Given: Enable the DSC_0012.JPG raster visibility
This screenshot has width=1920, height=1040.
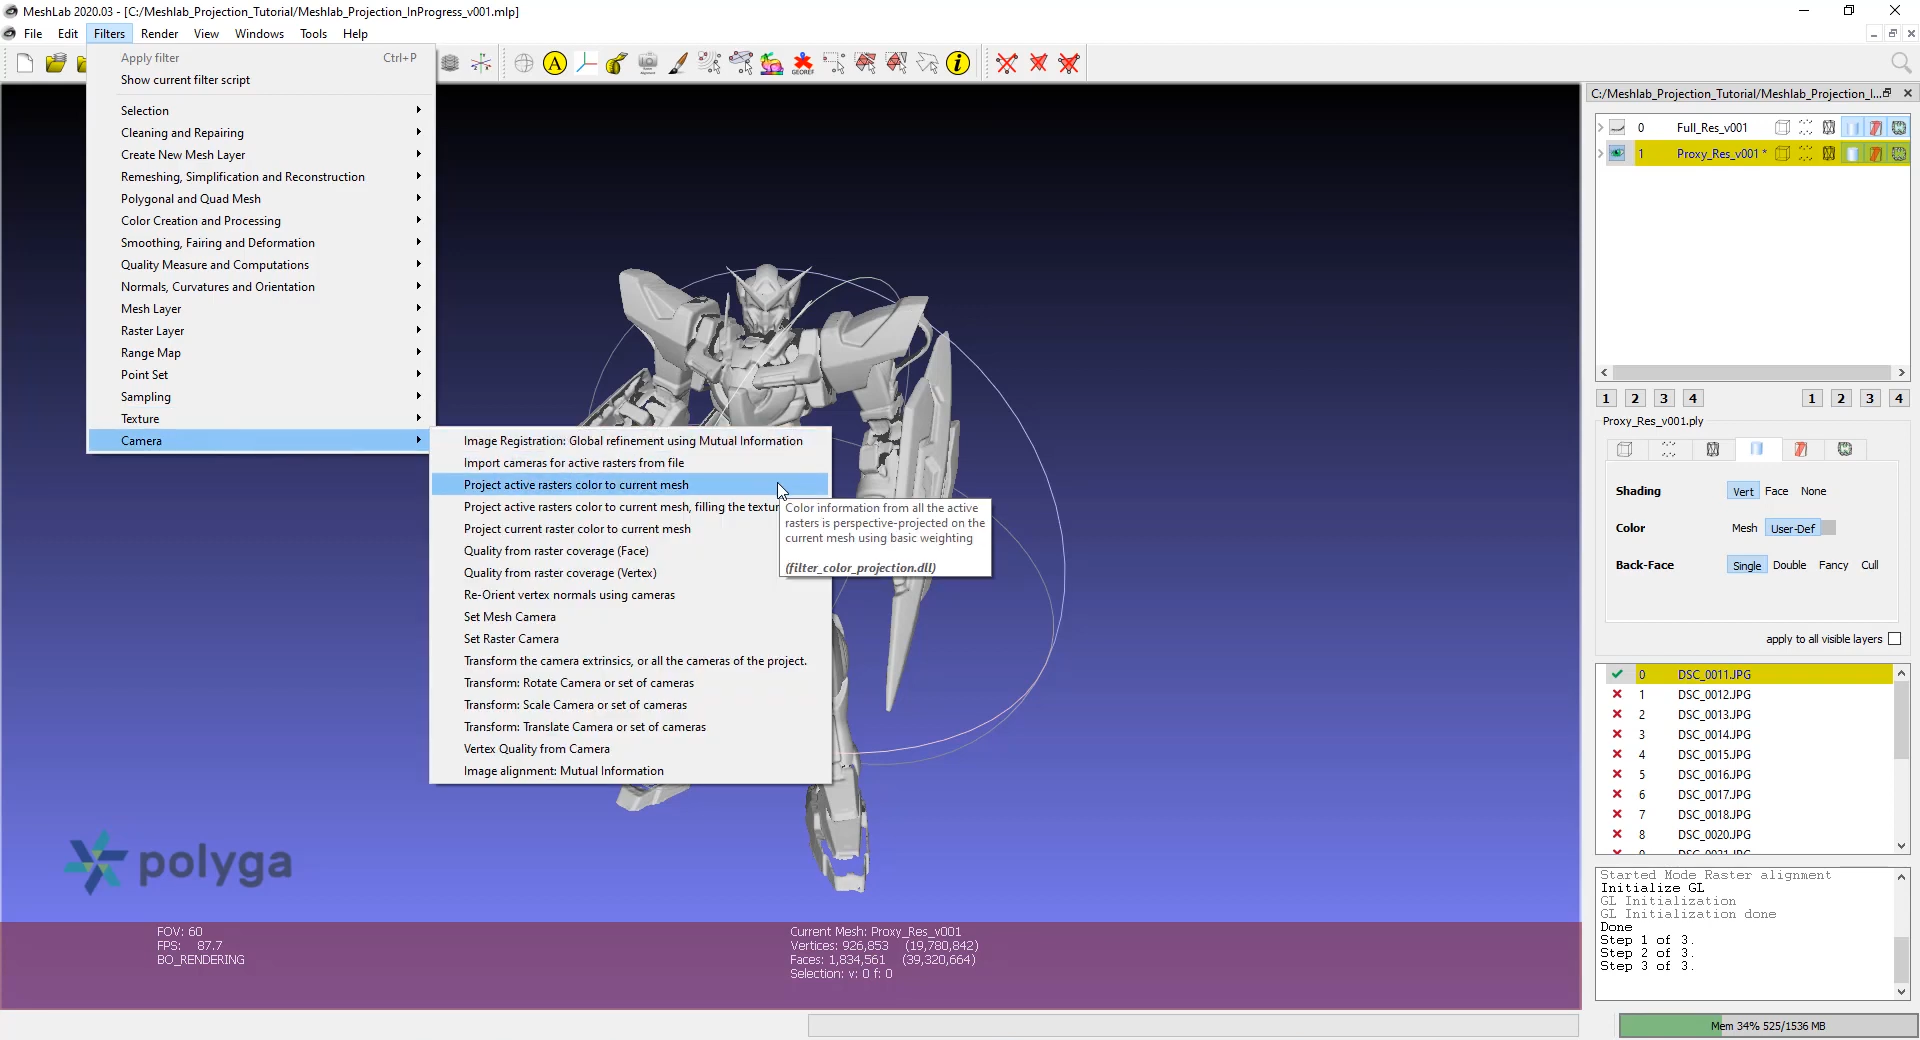Looking at the screenshot, I should 1617,695.
